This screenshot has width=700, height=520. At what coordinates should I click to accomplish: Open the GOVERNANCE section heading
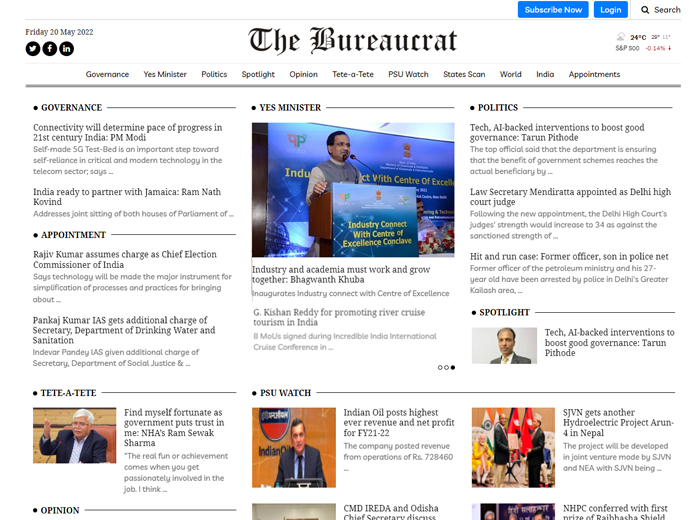click(x=71, y=108)
